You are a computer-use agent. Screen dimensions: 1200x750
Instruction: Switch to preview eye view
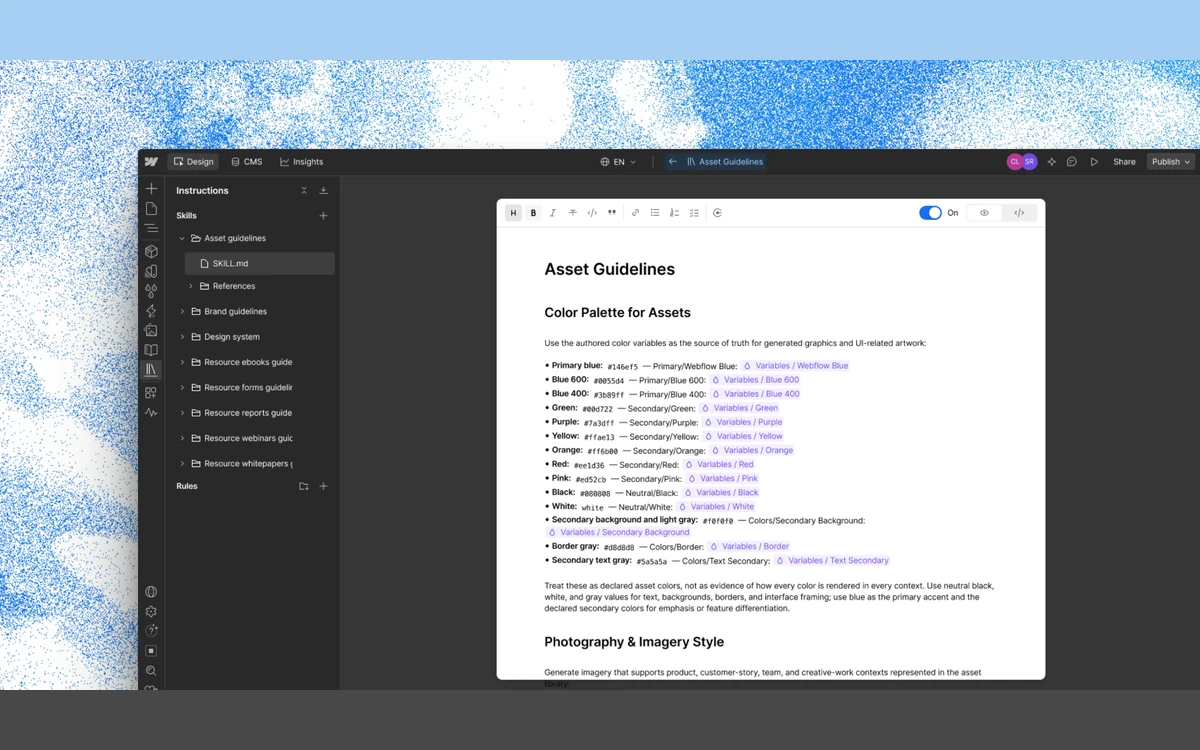984,213
